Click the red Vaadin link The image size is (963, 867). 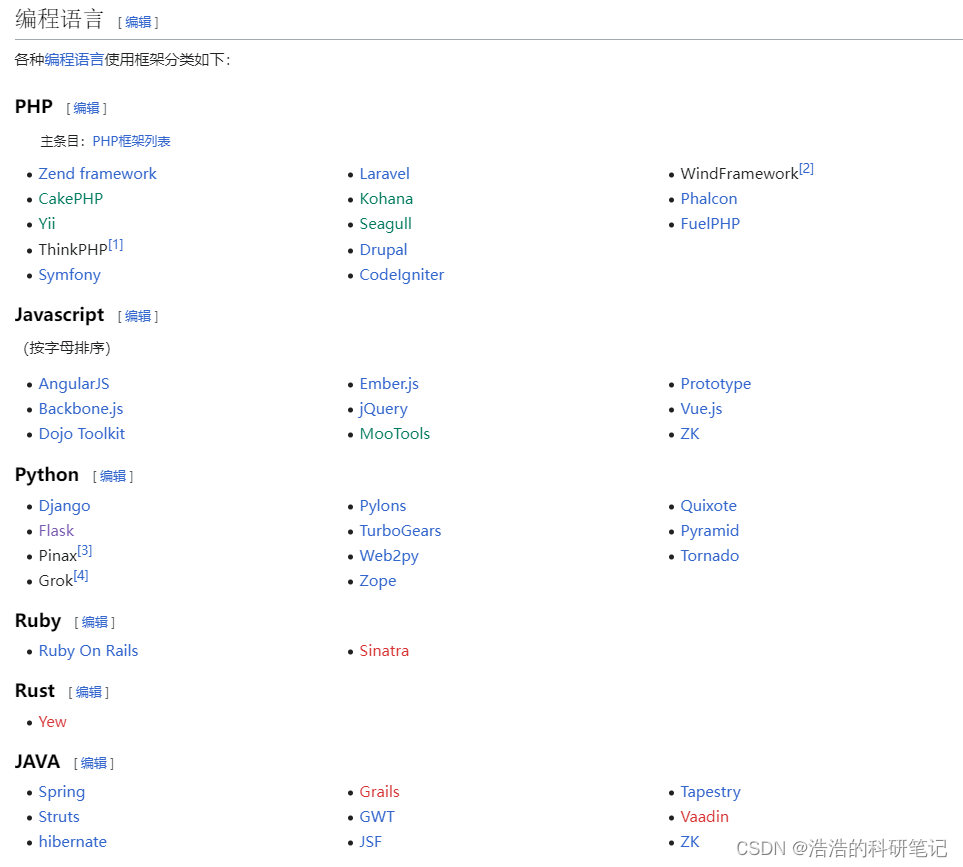(704, 817)
